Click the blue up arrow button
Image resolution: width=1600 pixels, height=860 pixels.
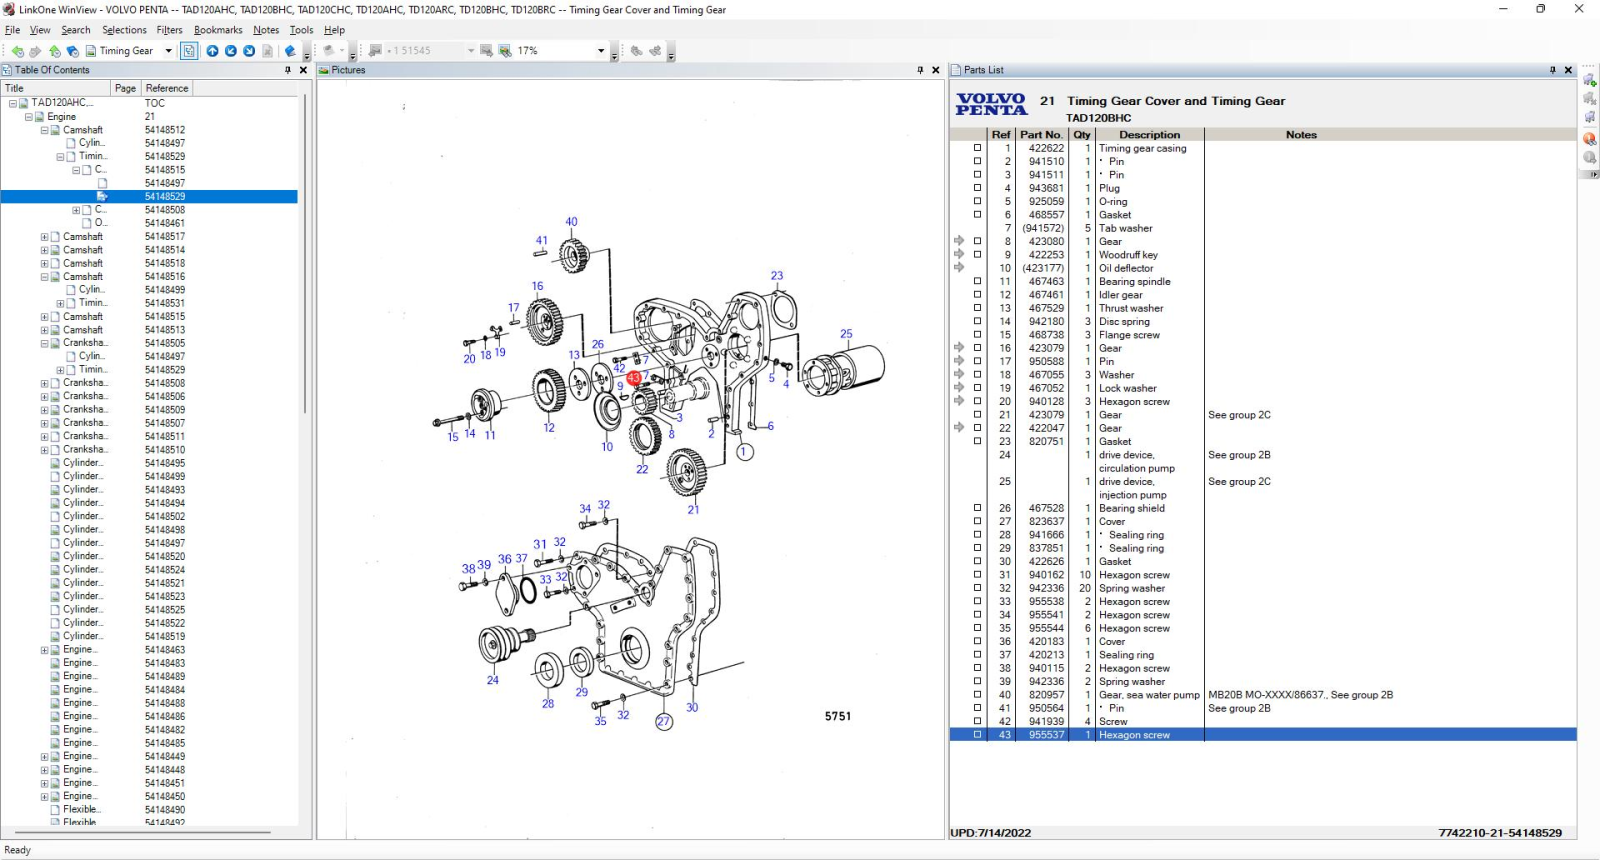pyautogui.click(x=212, y=51)
